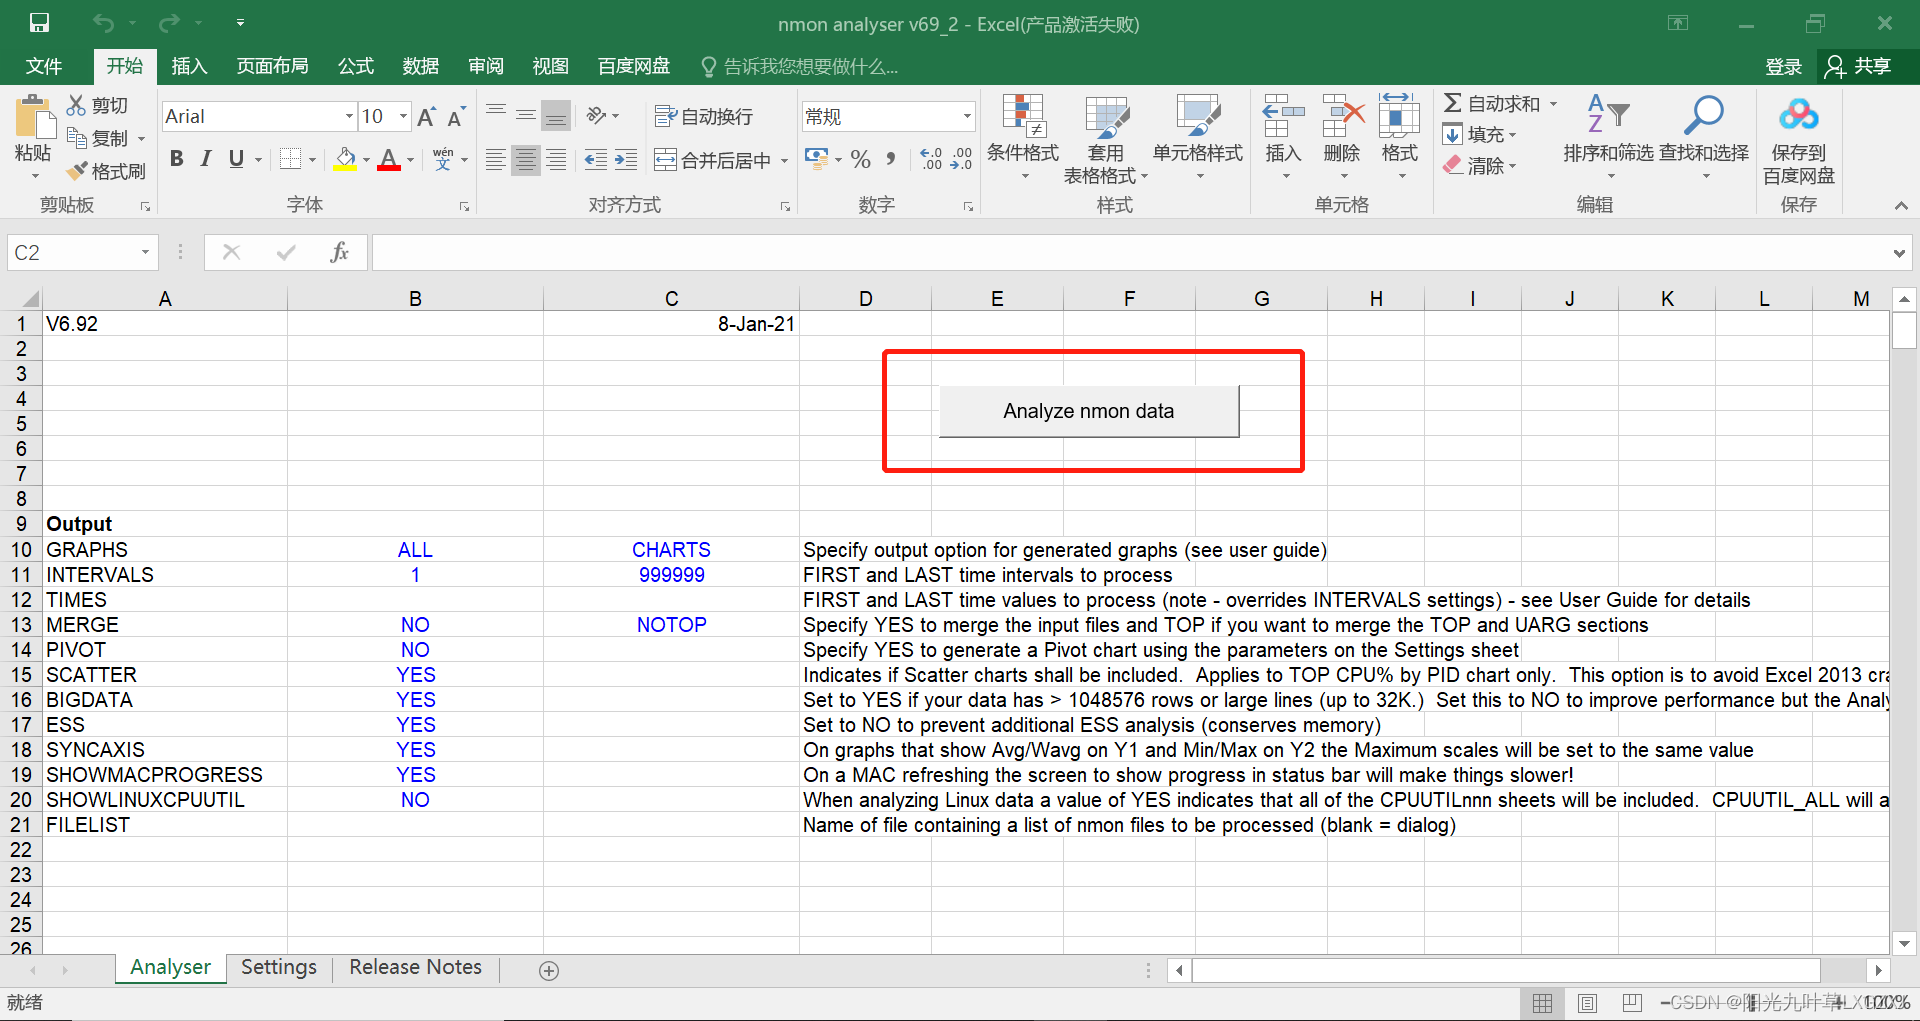The height and width of the screenshot is (1021, 1920).
Task: Open Find and Select 查找和选择
Action: point(1704,138)
